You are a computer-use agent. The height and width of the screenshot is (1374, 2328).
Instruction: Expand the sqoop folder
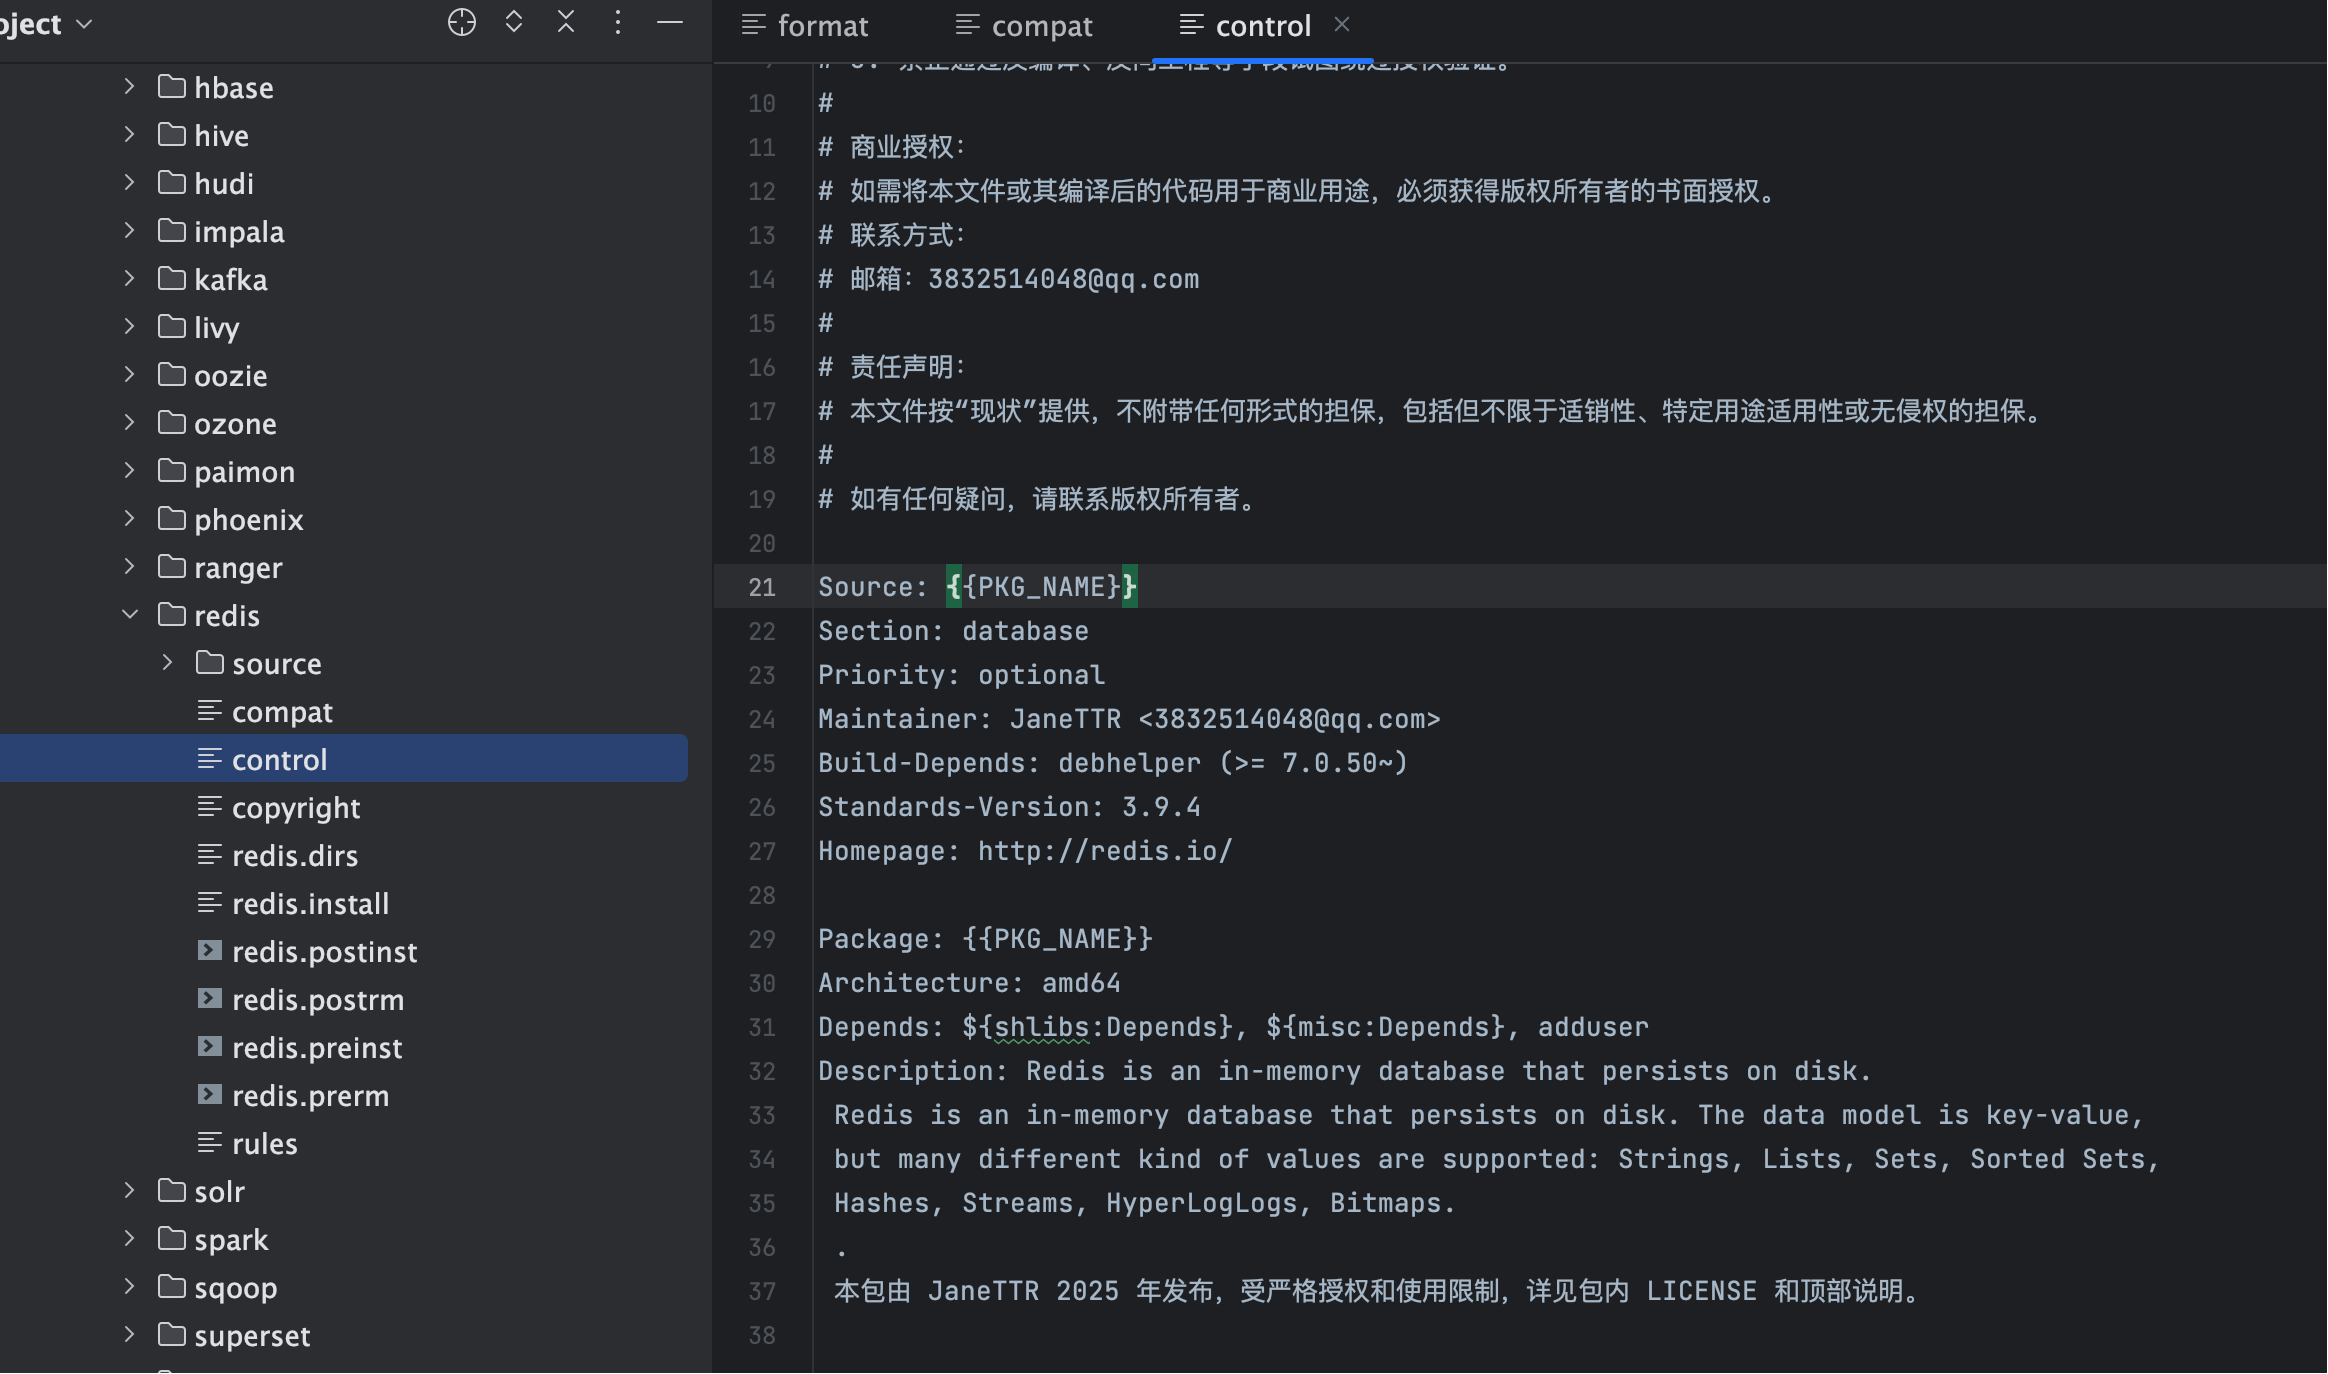pos(129,1287)
